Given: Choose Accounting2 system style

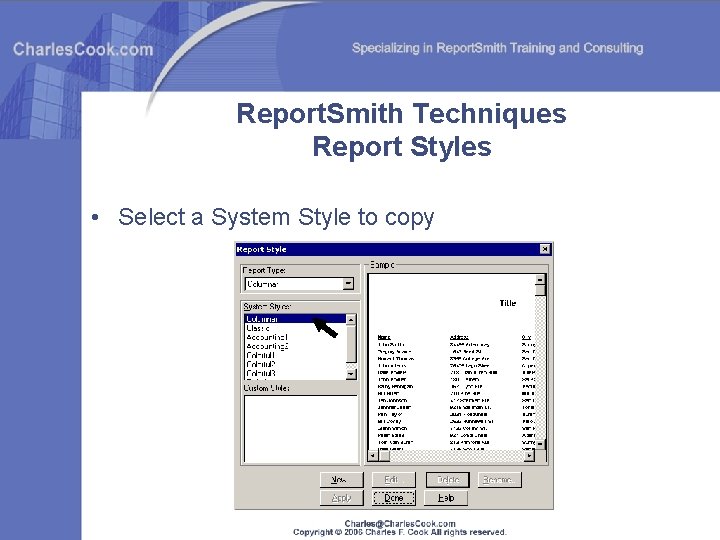Looking at the screenshot, I should [x=295, y=346].
